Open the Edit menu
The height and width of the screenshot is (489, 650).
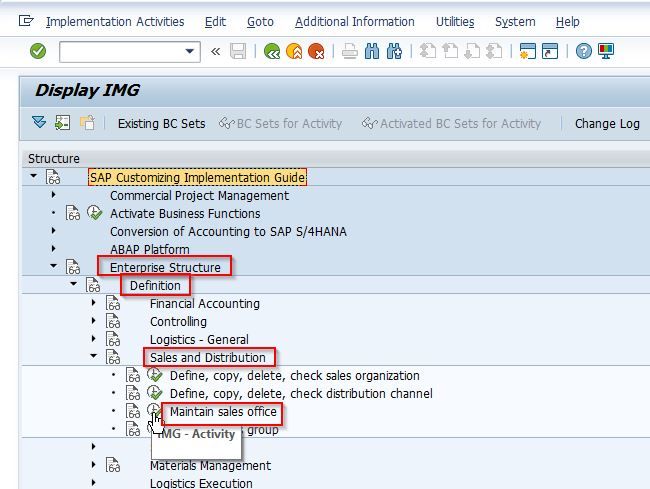pyautogui.click(x=215, y=22)
